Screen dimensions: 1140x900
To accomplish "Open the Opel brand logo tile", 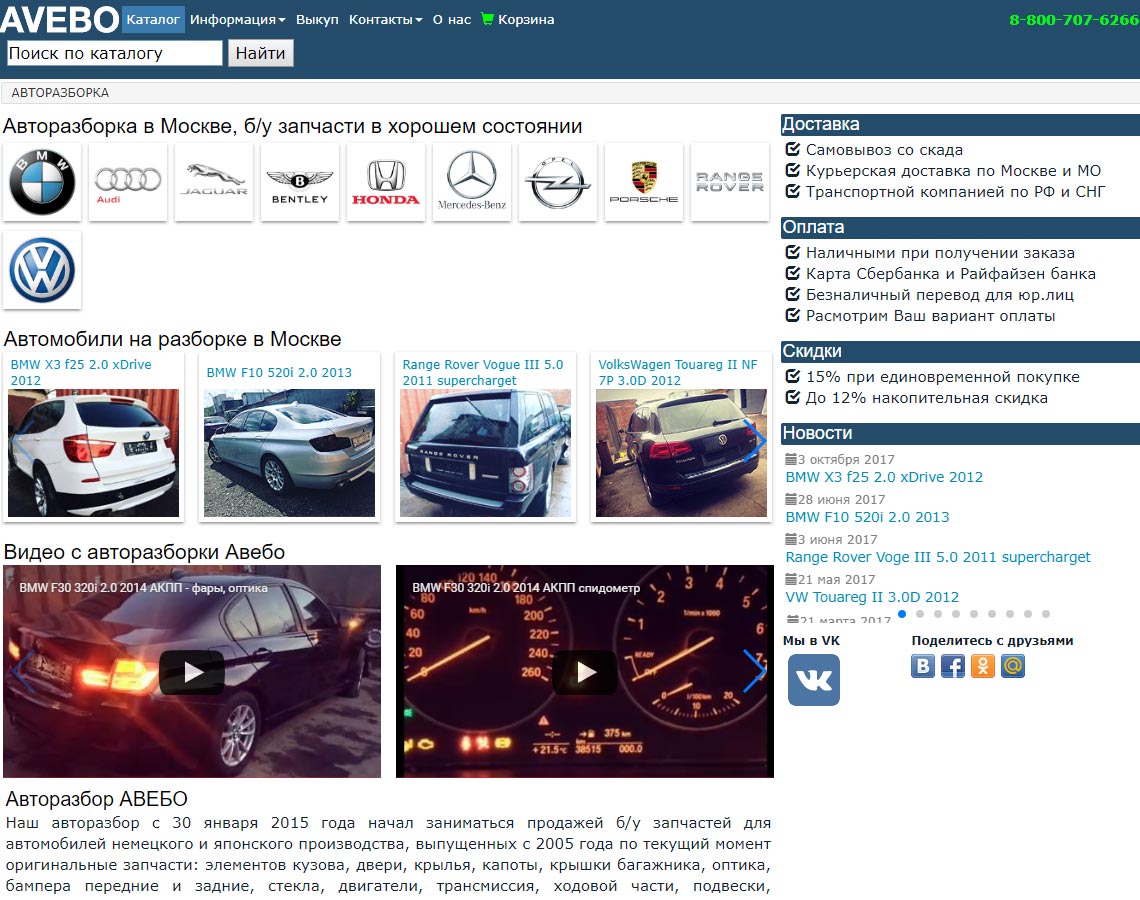I will point(558,182).
